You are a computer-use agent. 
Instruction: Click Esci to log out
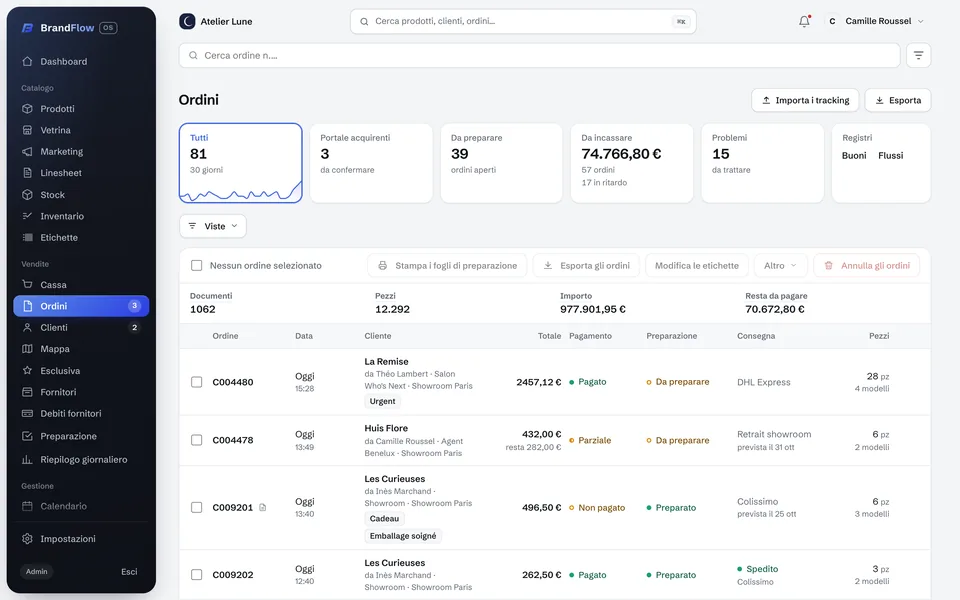(129, 572)
